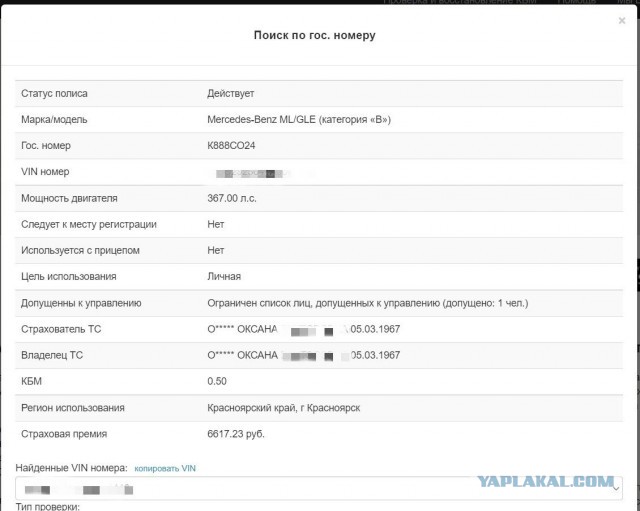Click the Найденные VIN номера label
Viewport: 640px width, 511px height.
[71, 468]
